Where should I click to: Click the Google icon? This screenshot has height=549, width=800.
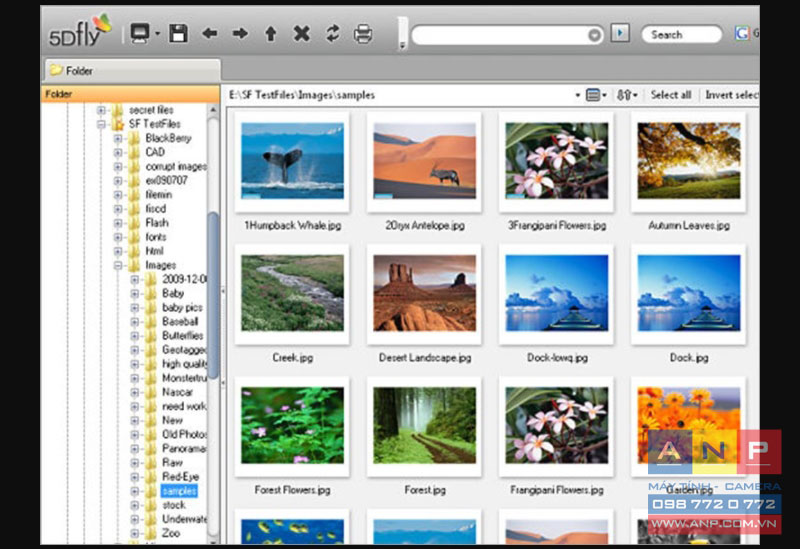(x=742, y=34)
